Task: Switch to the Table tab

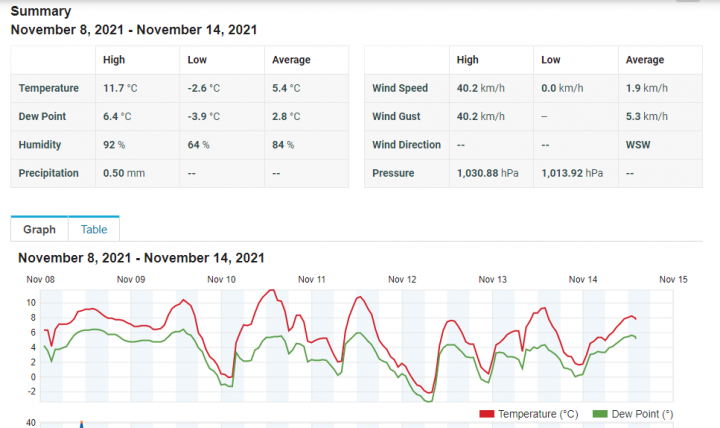Action: pos(94,229)
